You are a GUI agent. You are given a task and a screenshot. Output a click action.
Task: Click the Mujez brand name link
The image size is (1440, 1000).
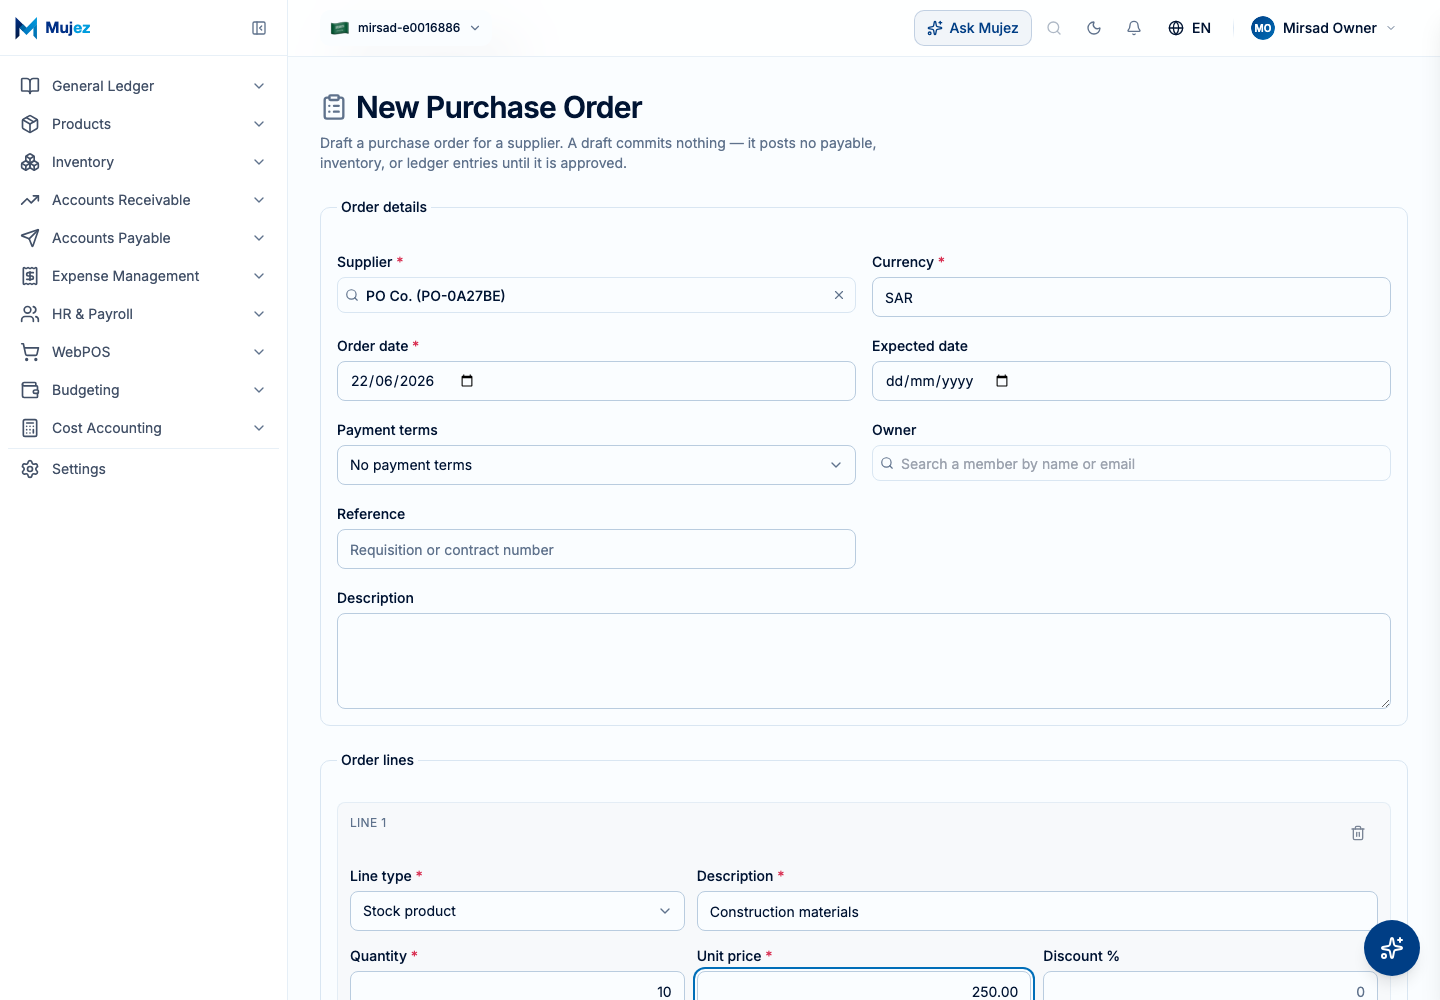(68, 28)
